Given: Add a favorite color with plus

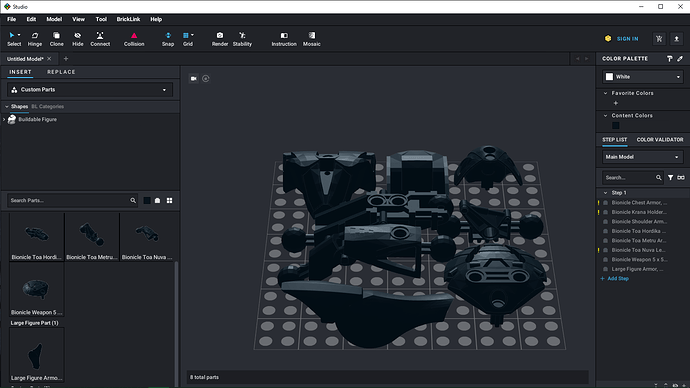Looking at the screenshot, I should [x=616, y=103].
